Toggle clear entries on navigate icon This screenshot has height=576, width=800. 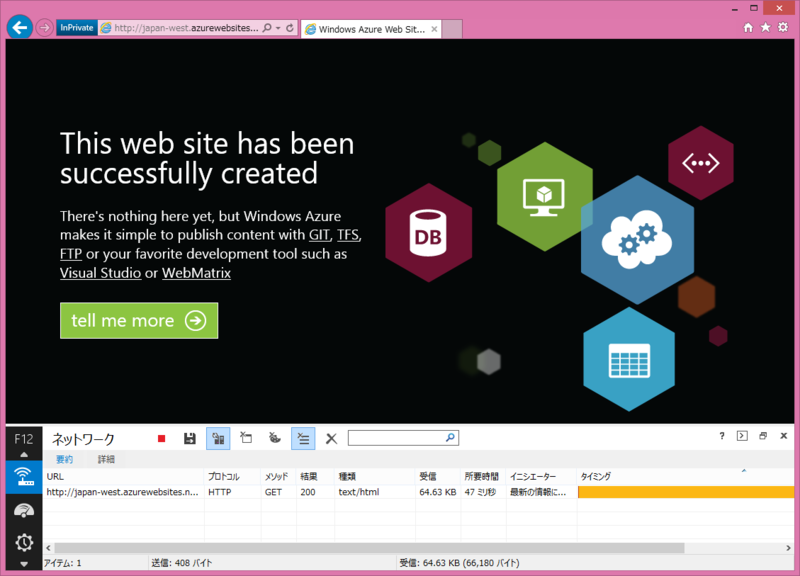click(x=303, y=439)
